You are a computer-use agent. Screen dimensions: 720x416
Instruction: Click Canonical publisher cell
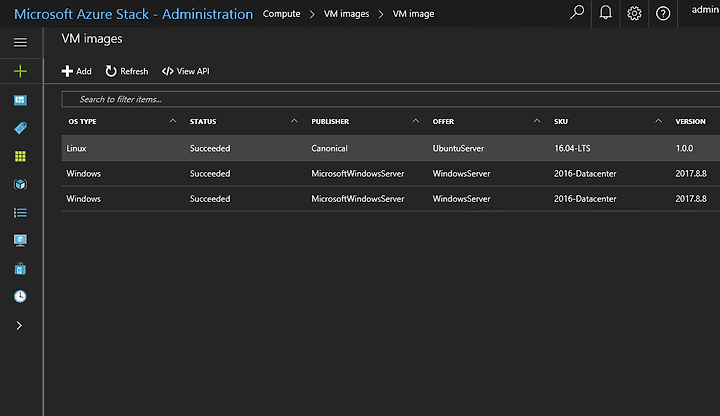tap(329, 148)
